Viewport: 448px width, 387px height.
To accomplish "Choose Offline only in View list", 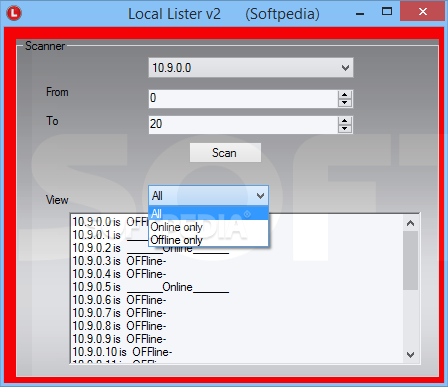I will 208,240.
